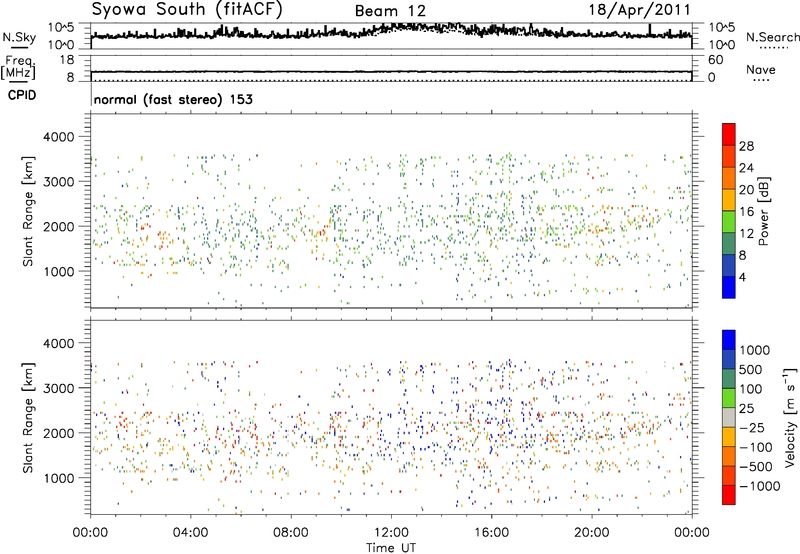Click 'Slant Range [km]' label of power panel
This screenshot has width=800, height=554.
[28, 211]
